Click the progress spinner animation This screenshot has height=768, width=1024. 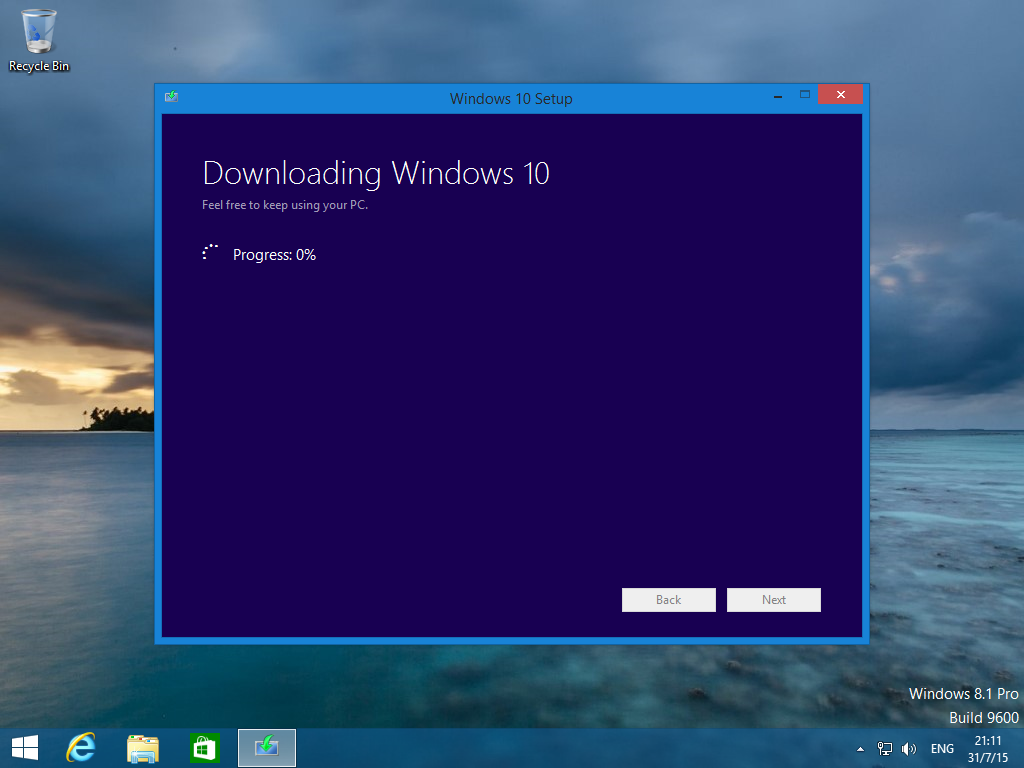[x=210, y=253]
